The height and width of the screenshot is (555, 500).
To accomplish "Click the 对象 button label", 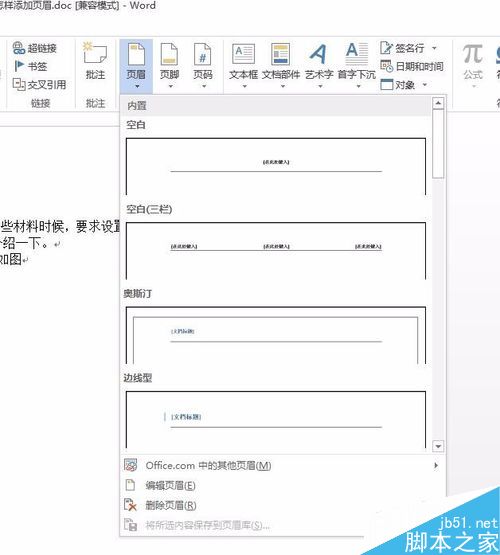I will click(405, 85).
